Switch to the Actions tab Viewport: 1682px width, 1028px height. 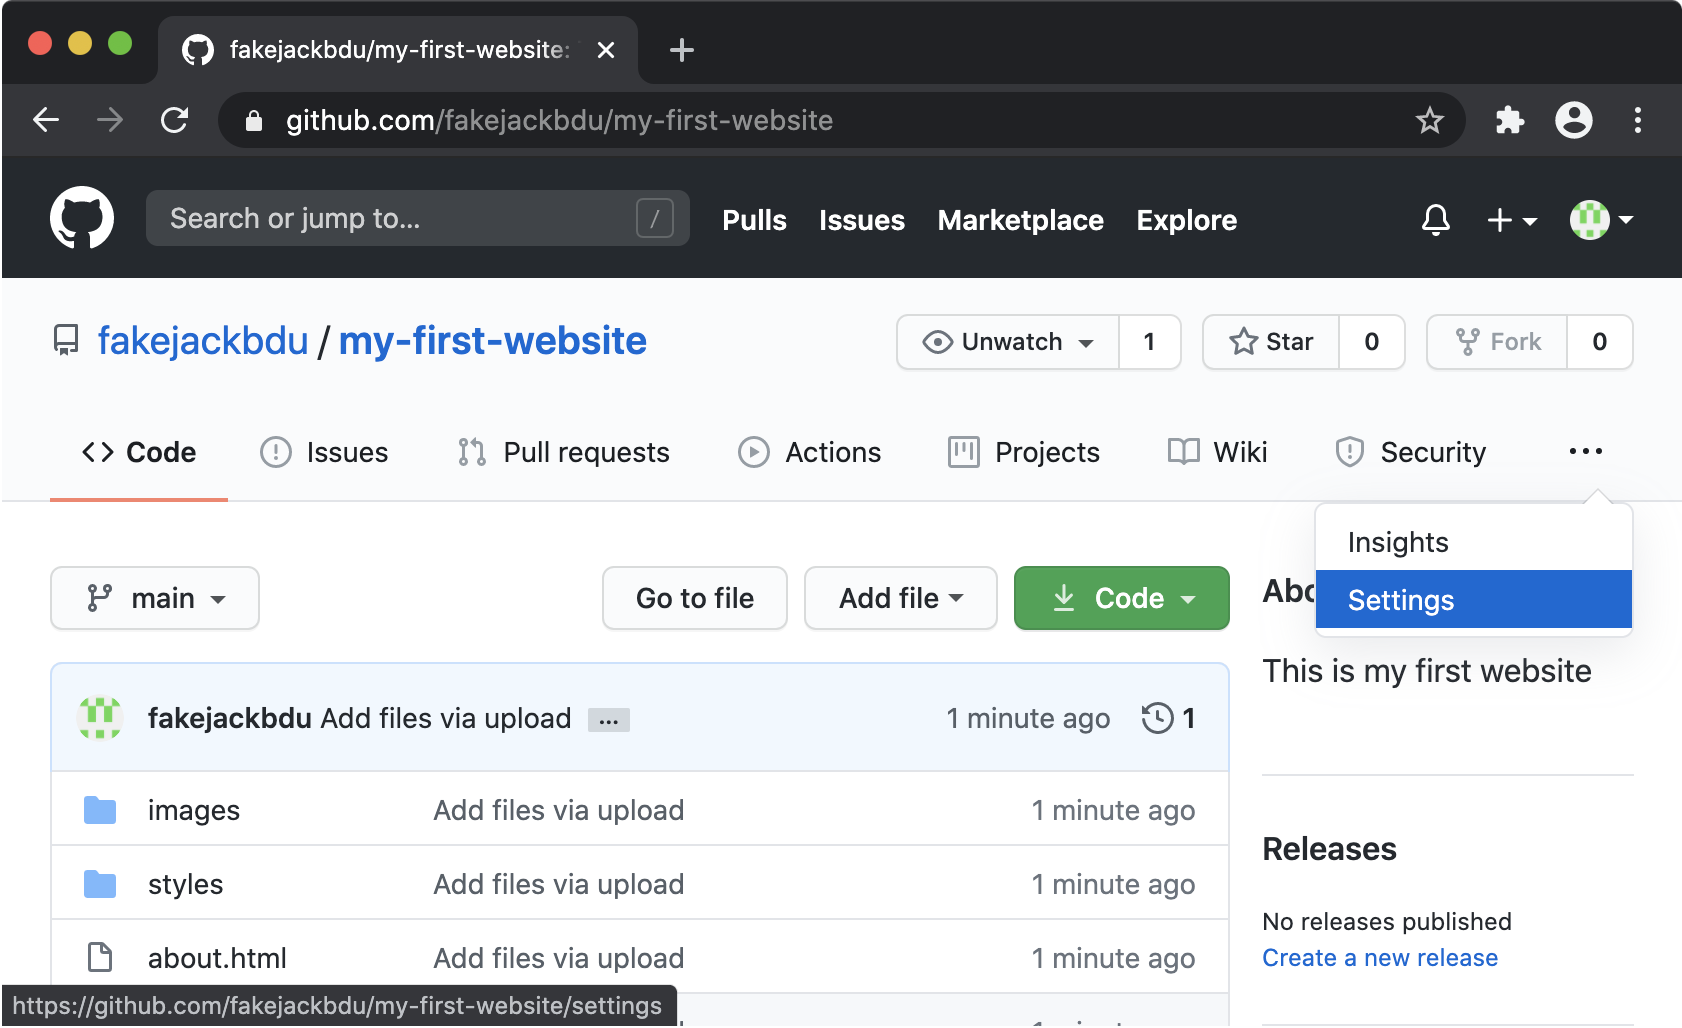809,452
